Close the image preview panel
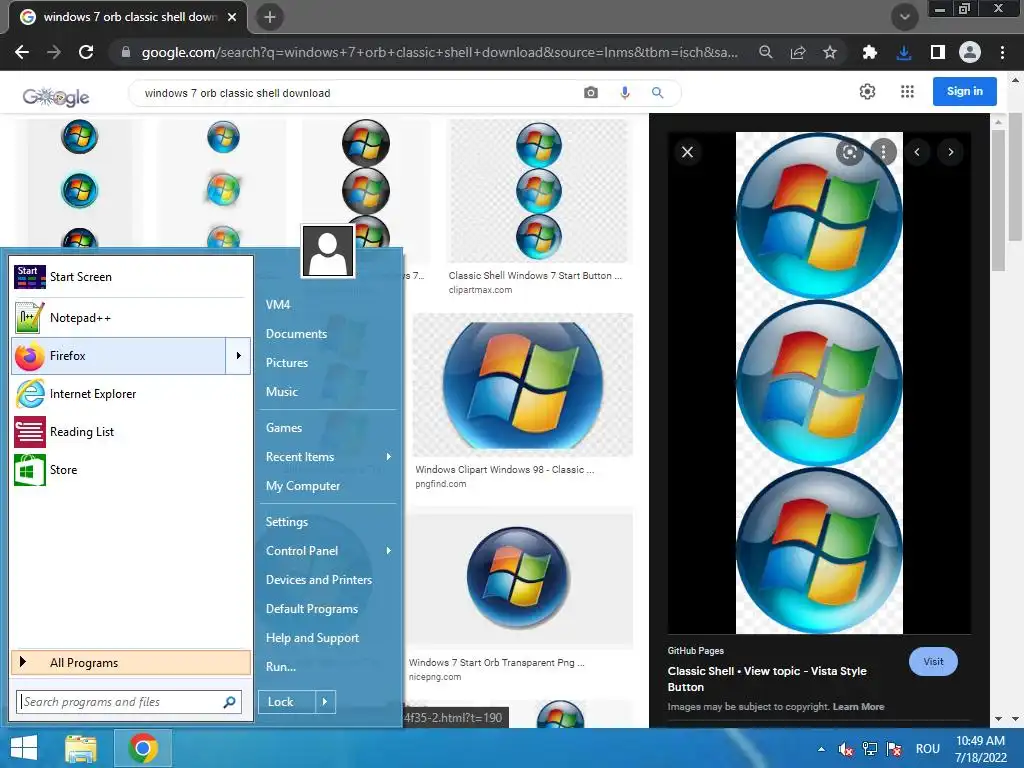1024x768 pixels. point(688,152)
